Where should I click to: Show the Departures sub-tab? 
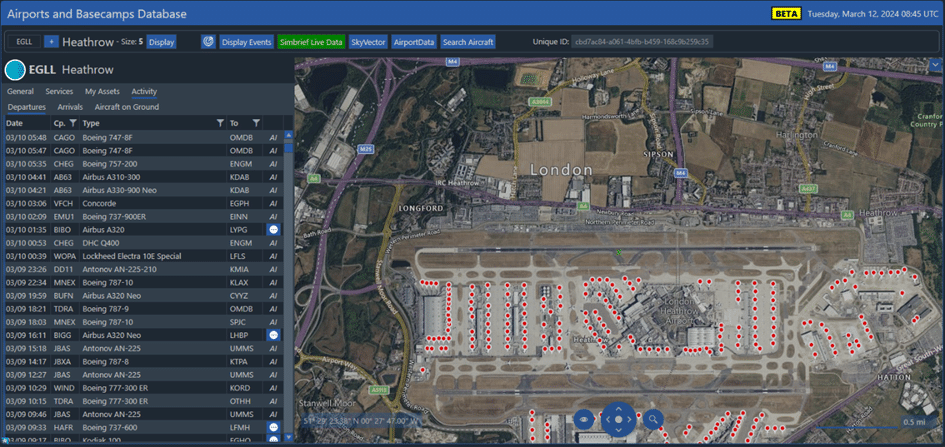27,107
